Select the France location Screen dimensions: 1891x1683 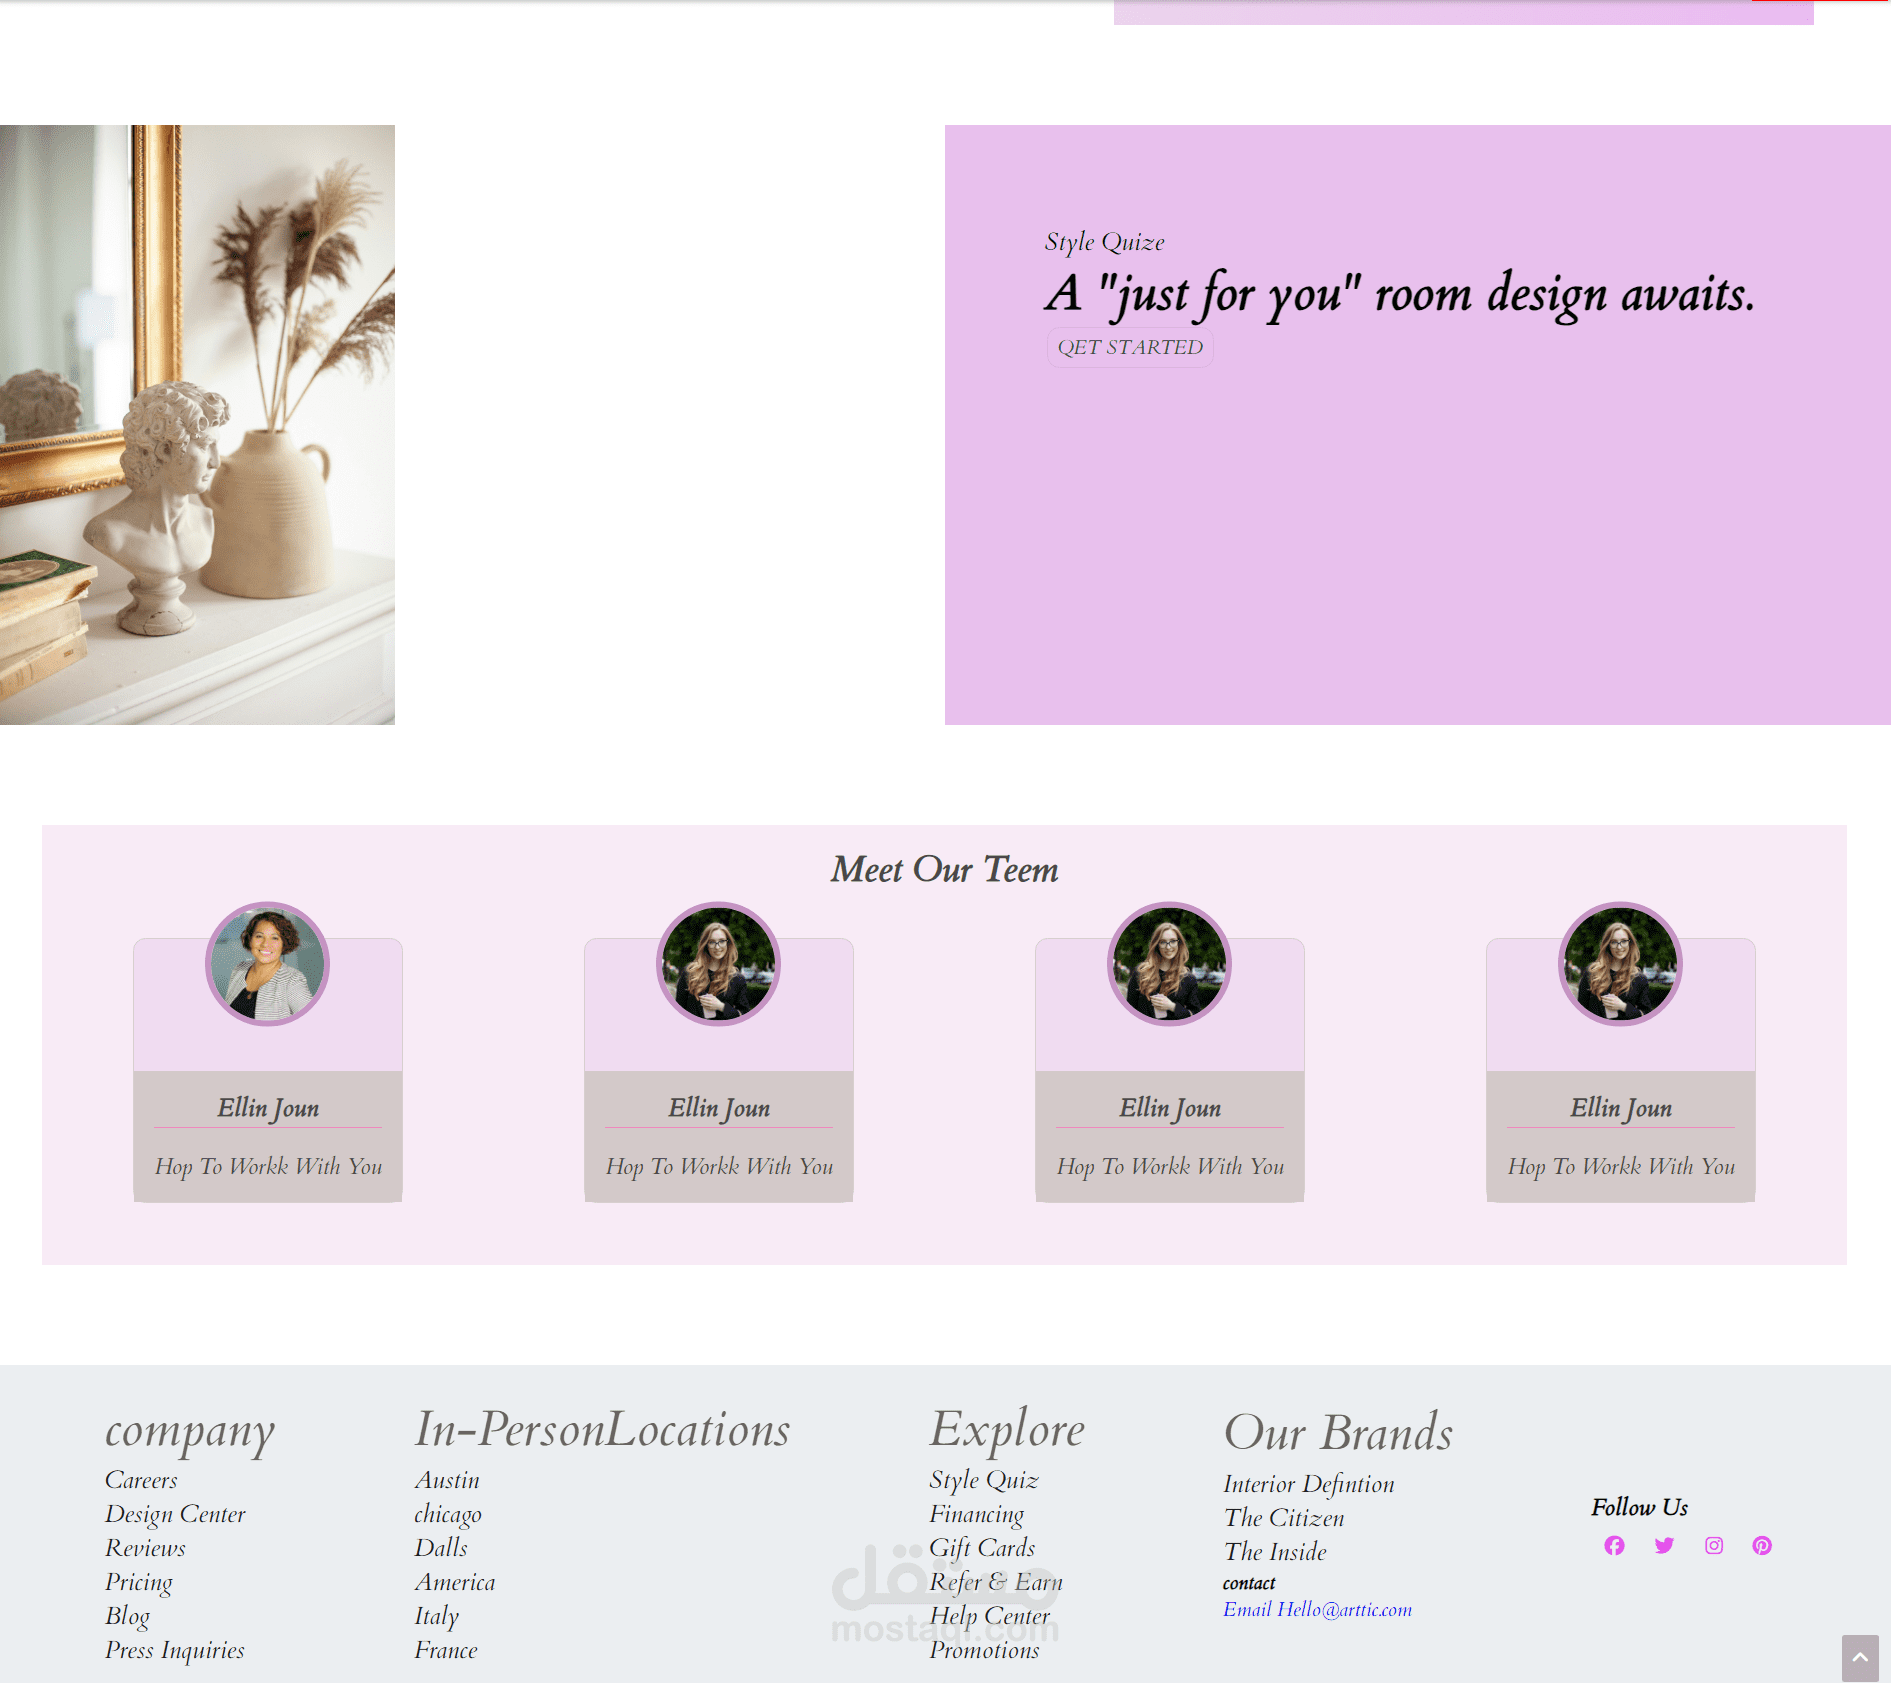(446, 1650)
